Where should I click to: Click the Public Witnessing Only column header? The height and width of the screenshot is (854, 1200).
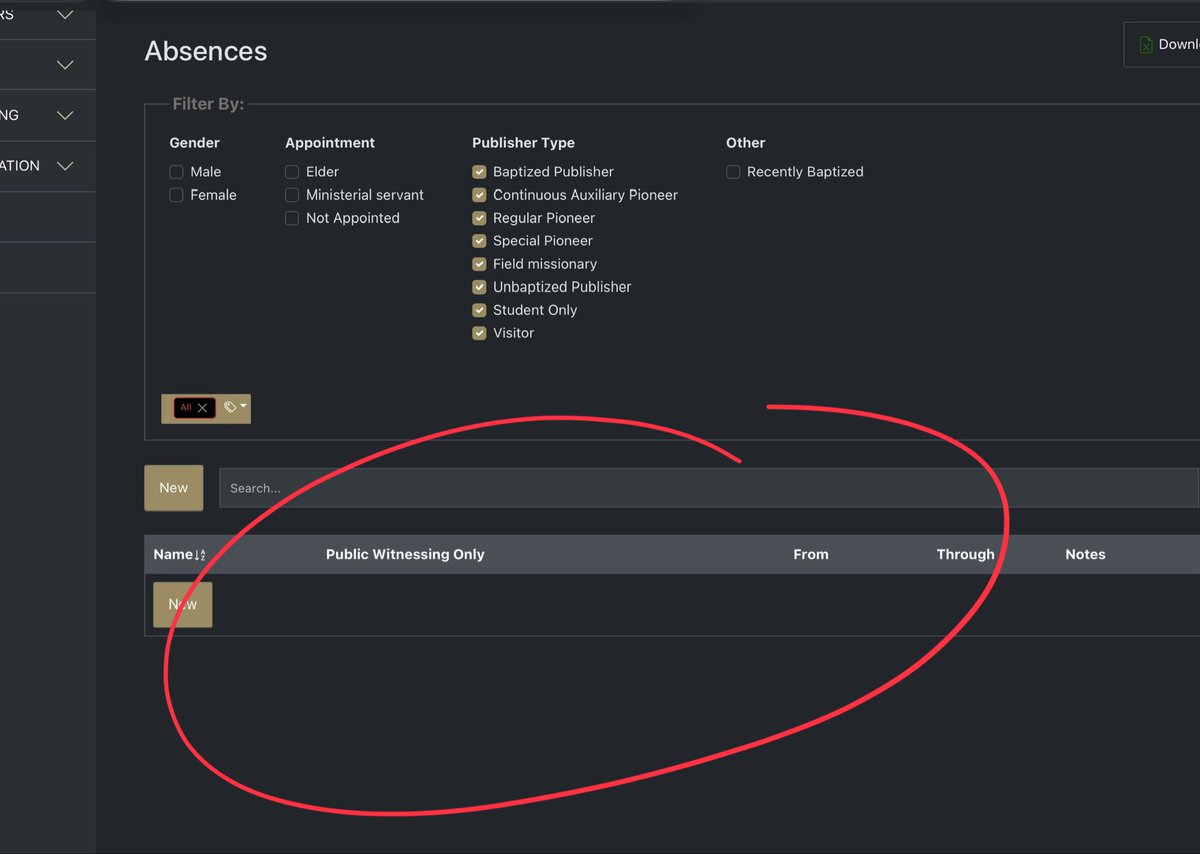405,554
